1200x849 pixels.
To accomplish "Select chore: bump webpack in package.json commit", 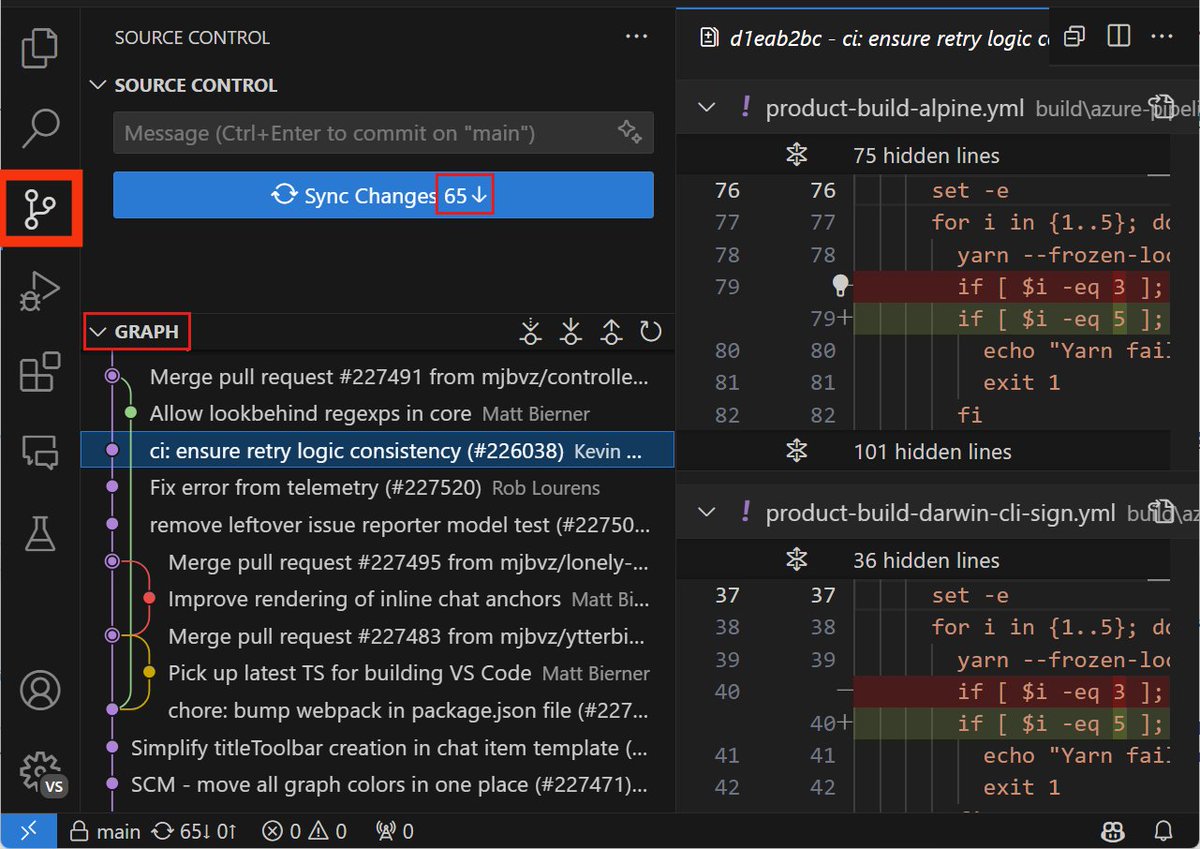I will pos(377,711).
